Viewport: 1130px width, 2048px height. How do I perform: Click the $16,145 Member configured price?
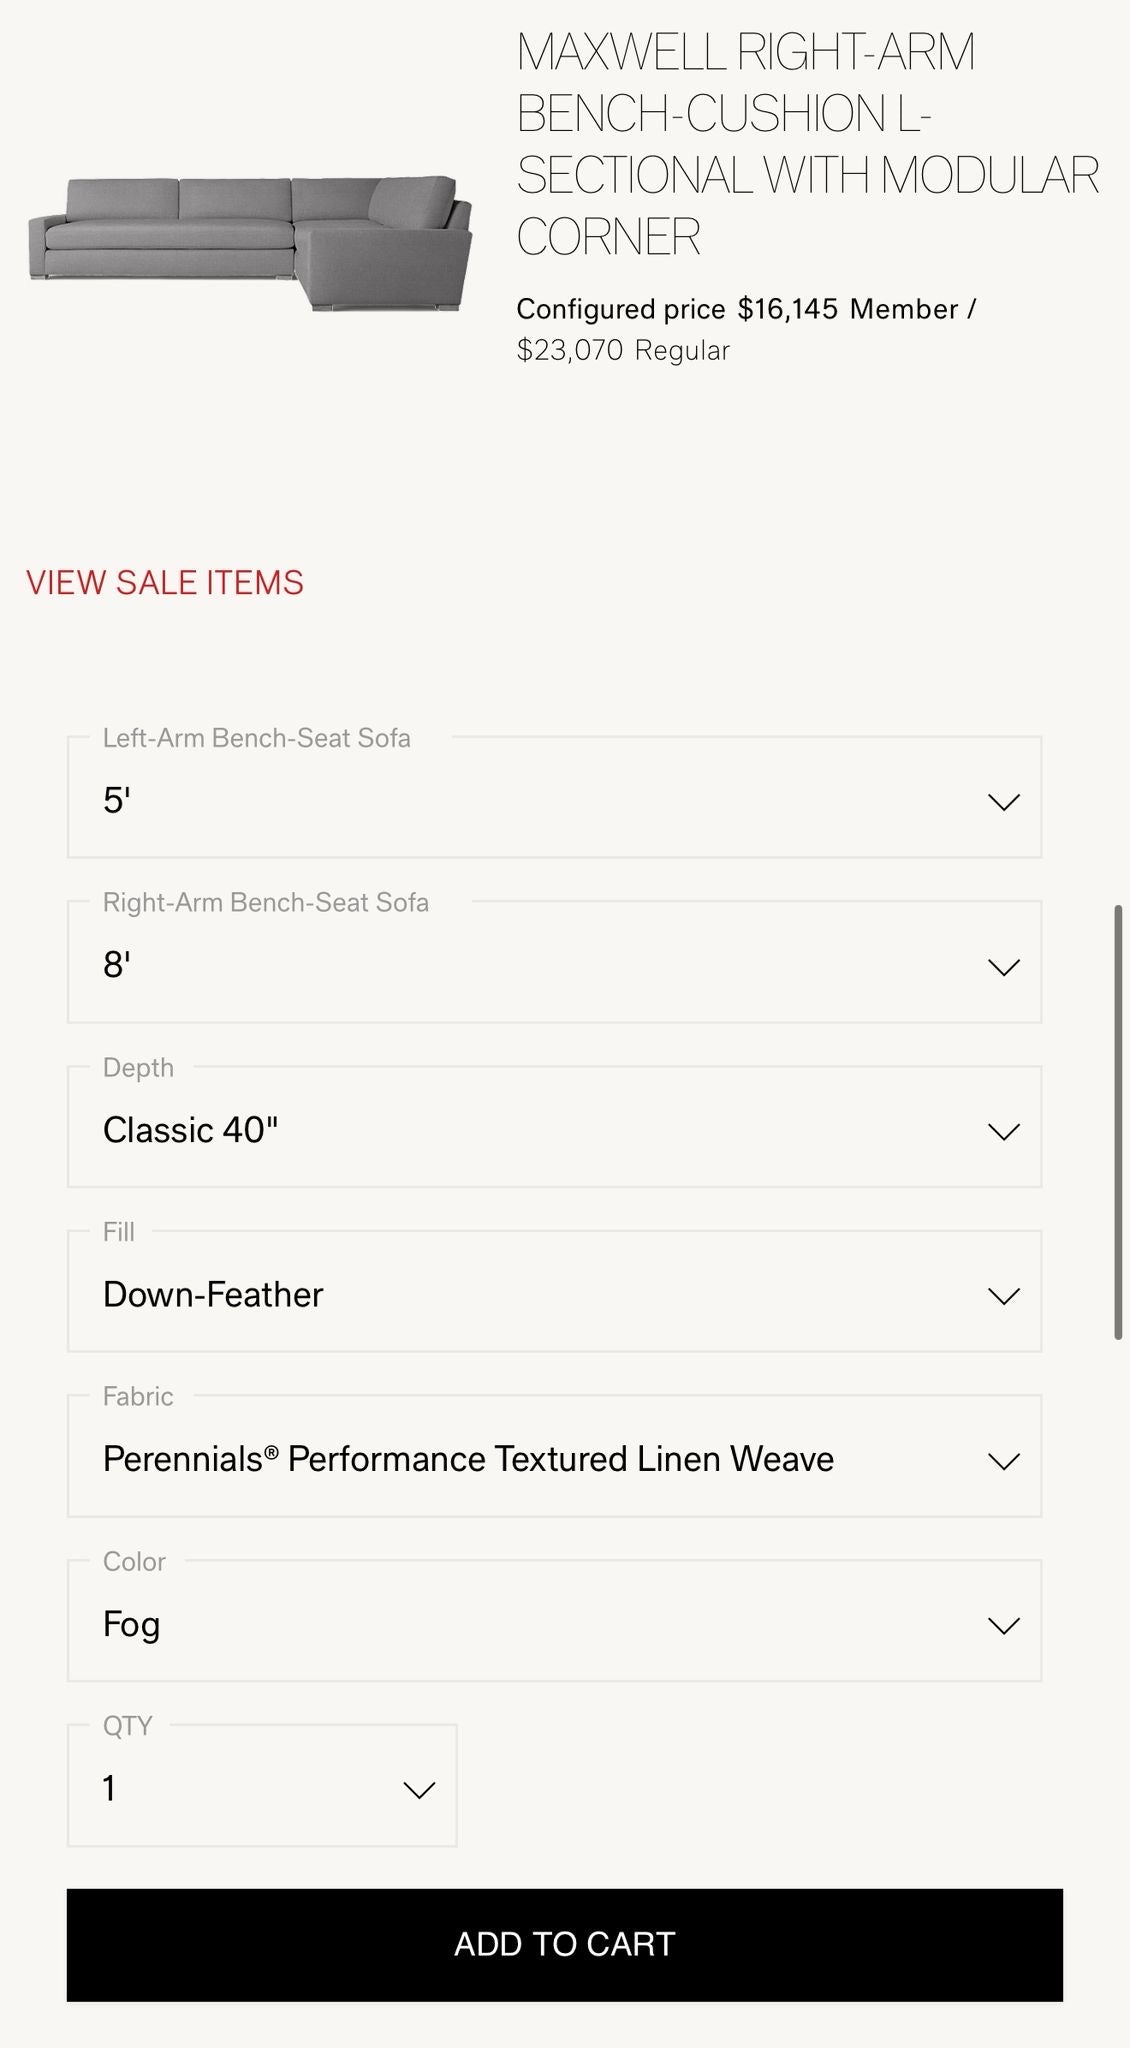point(788,309)
